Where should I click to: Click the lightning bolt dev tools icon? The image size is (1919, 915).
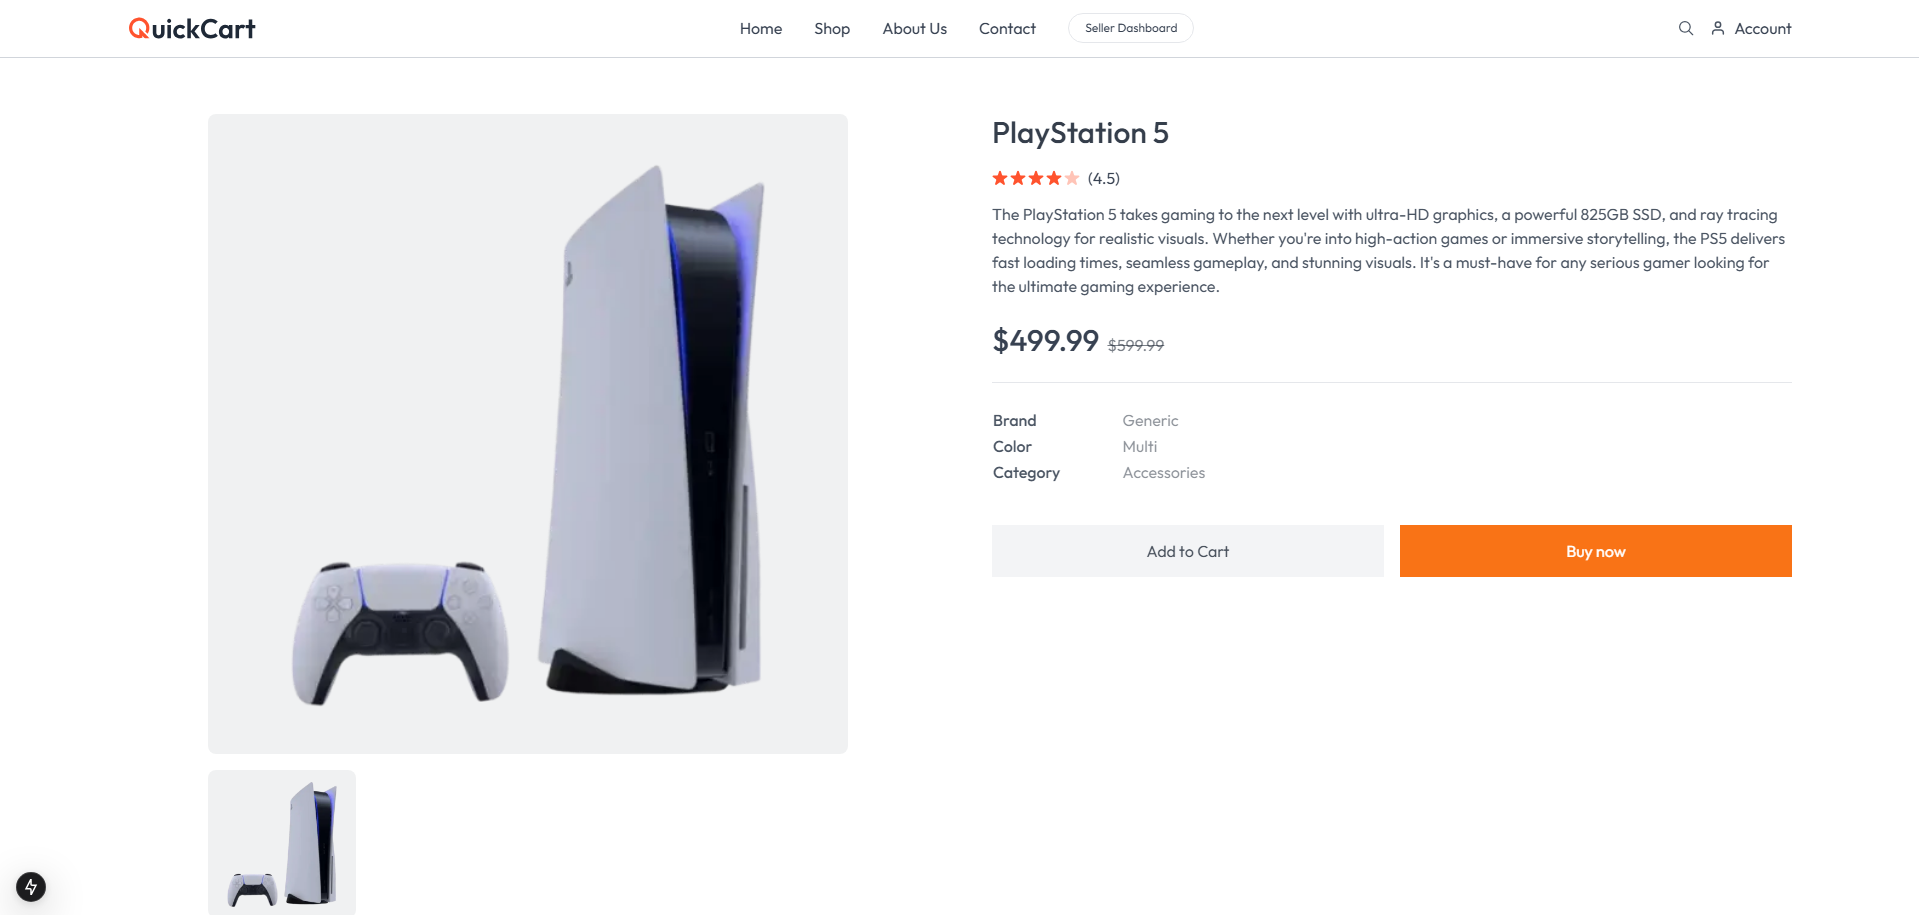[31, 886]
